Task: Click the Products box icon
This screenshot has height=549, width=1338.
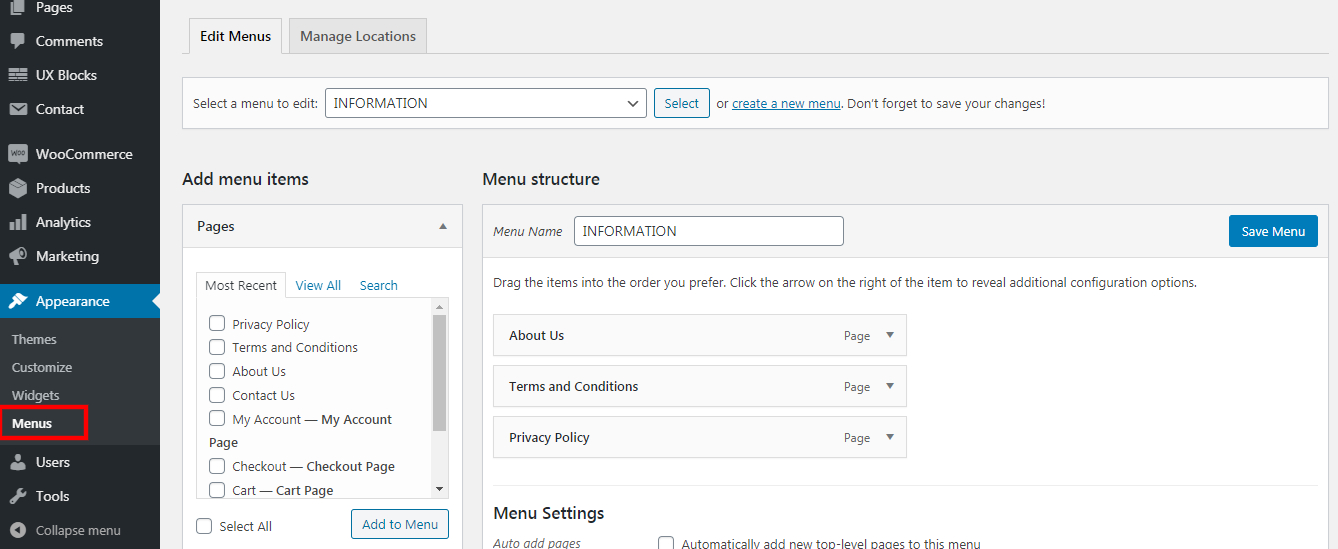Action: click(17, 188)
